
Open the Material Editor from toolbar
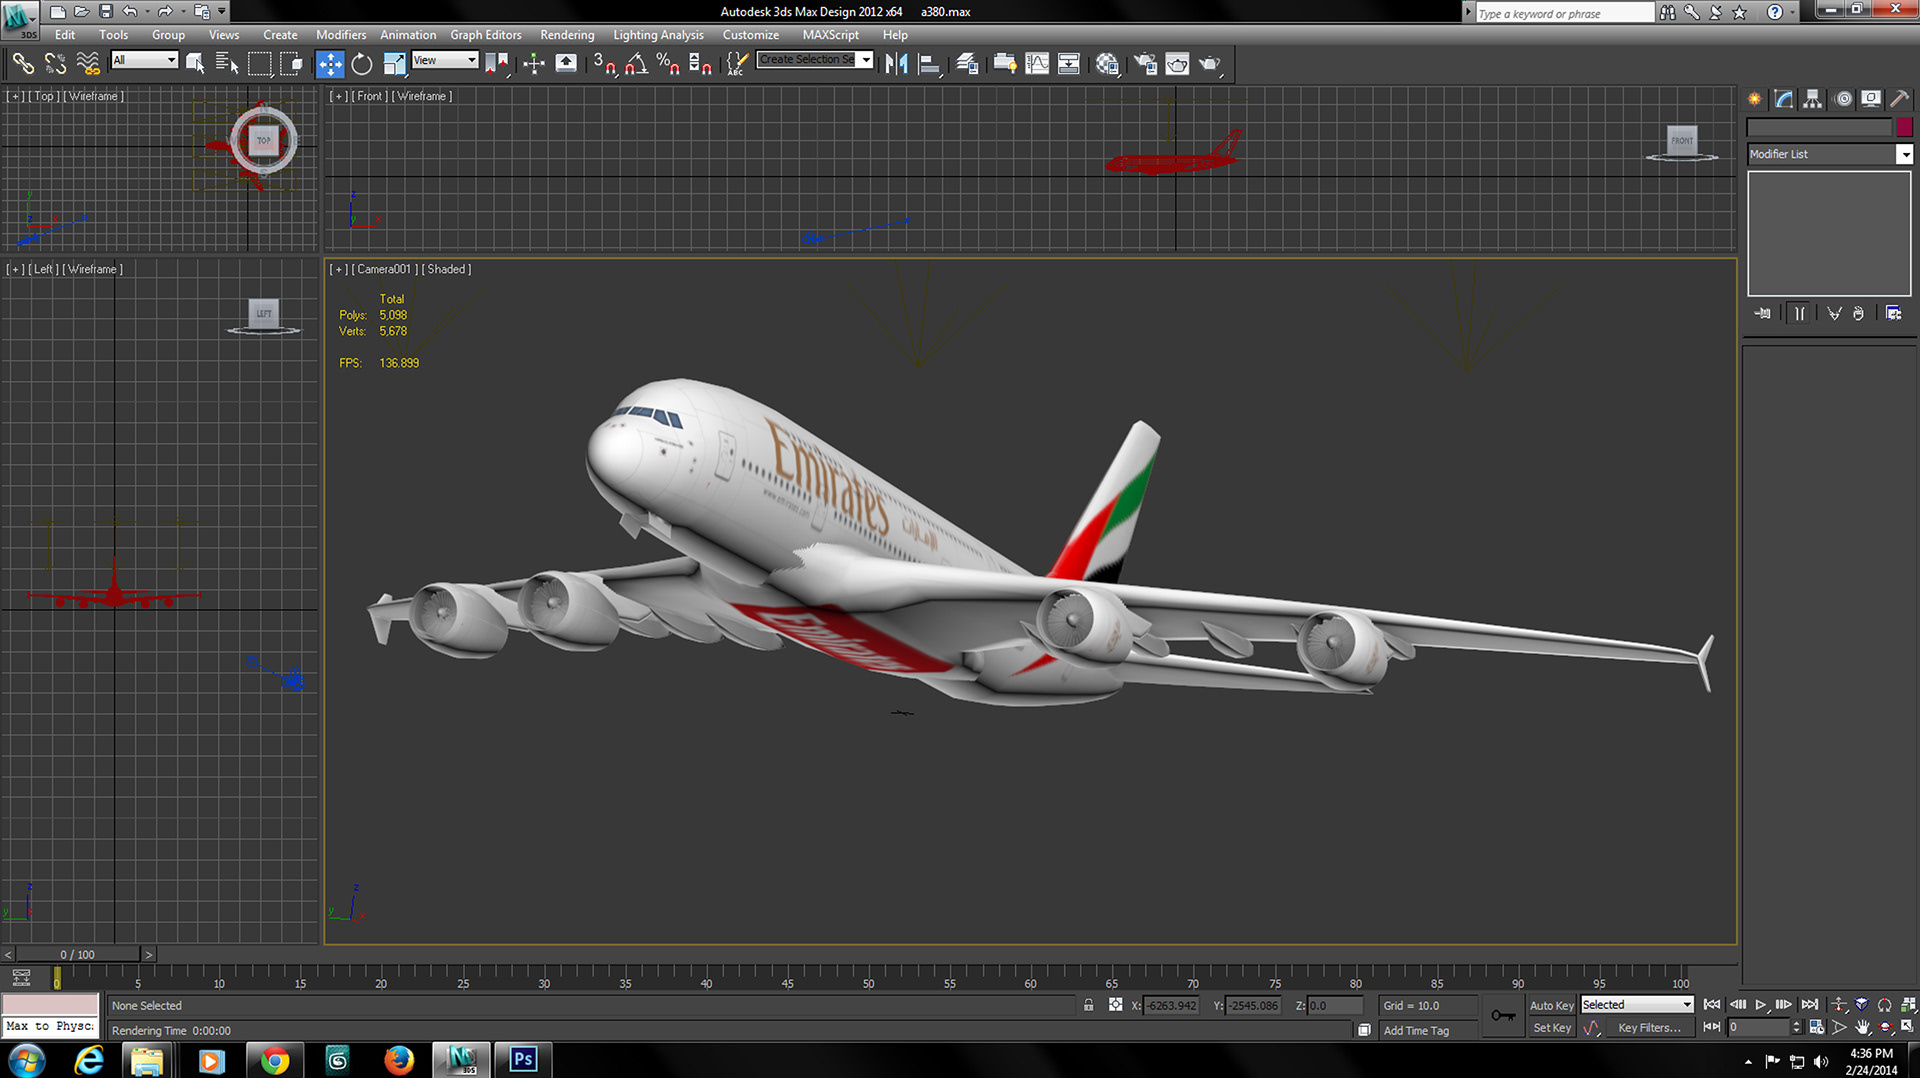click(x=1107, y=64)
